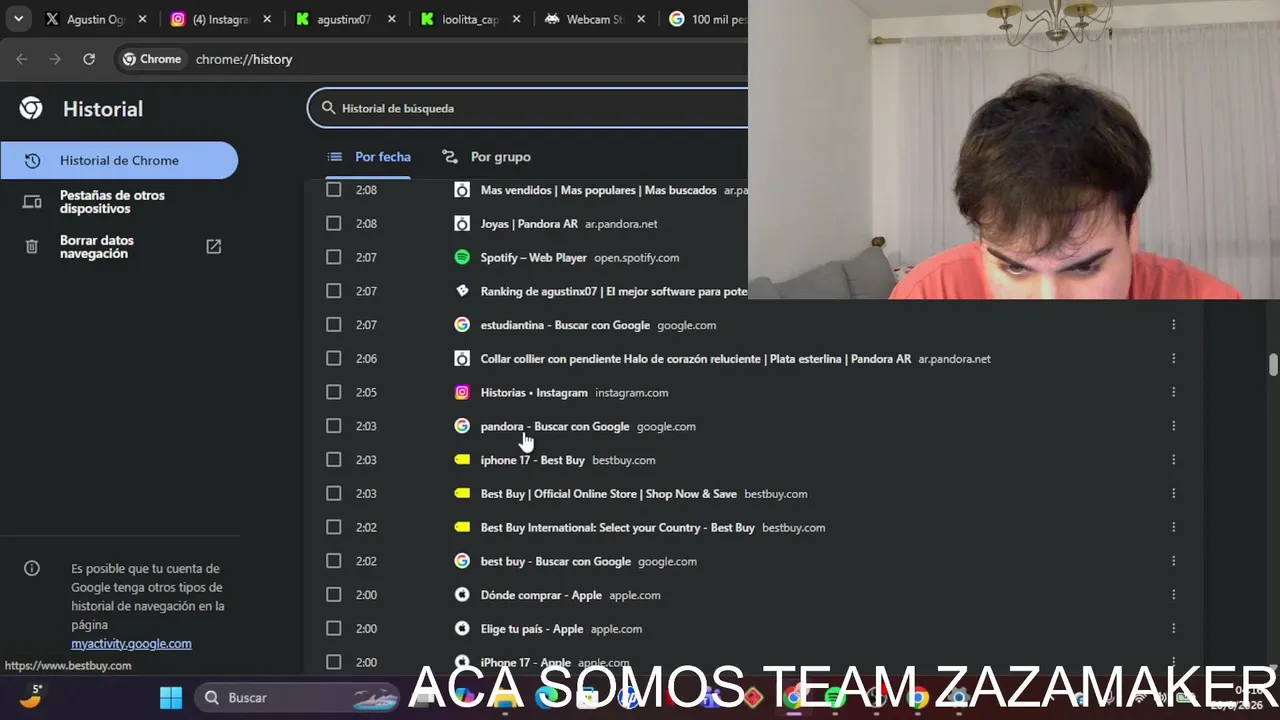Image resolution: width=1280 pixels, height=720 pixels.
Task: Open the Joyas | Pandora AR history link
Action: tap(529, 224)
